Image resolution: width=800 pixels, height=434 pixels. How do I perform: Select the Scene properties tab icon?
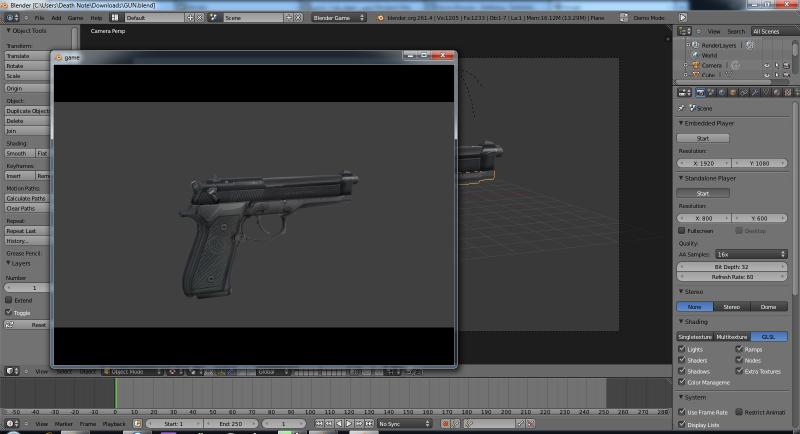(711, 92)
